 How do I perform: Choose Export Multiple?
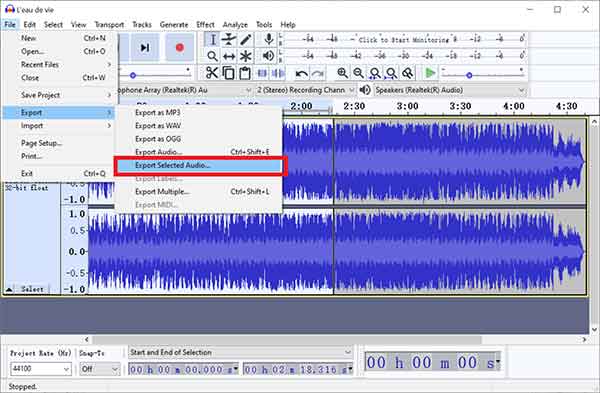[x=198, y=192]
